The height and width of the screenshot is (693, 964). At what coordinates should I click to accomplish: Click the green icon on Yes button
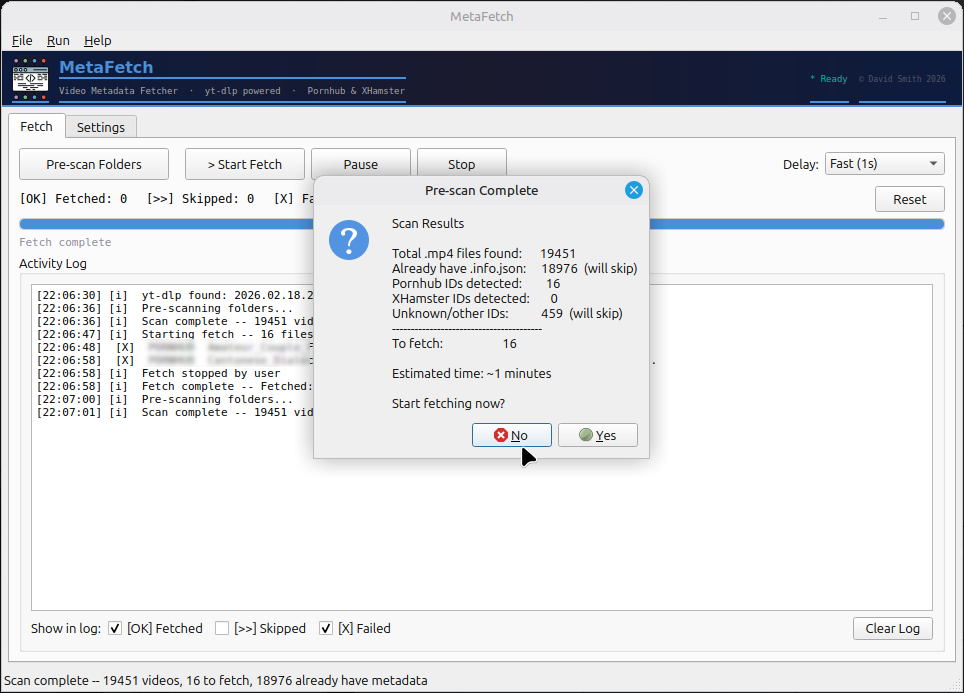point(585,435)
